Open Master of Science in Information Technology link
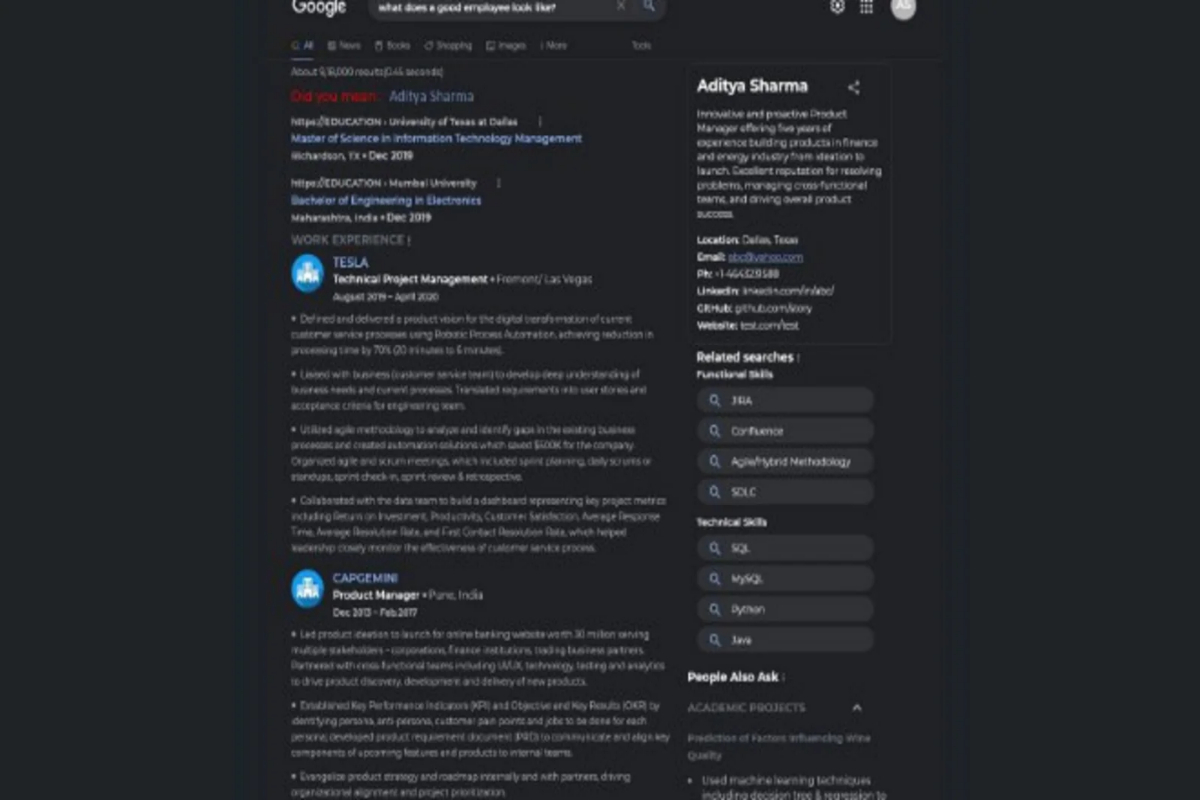 (436, 139)
